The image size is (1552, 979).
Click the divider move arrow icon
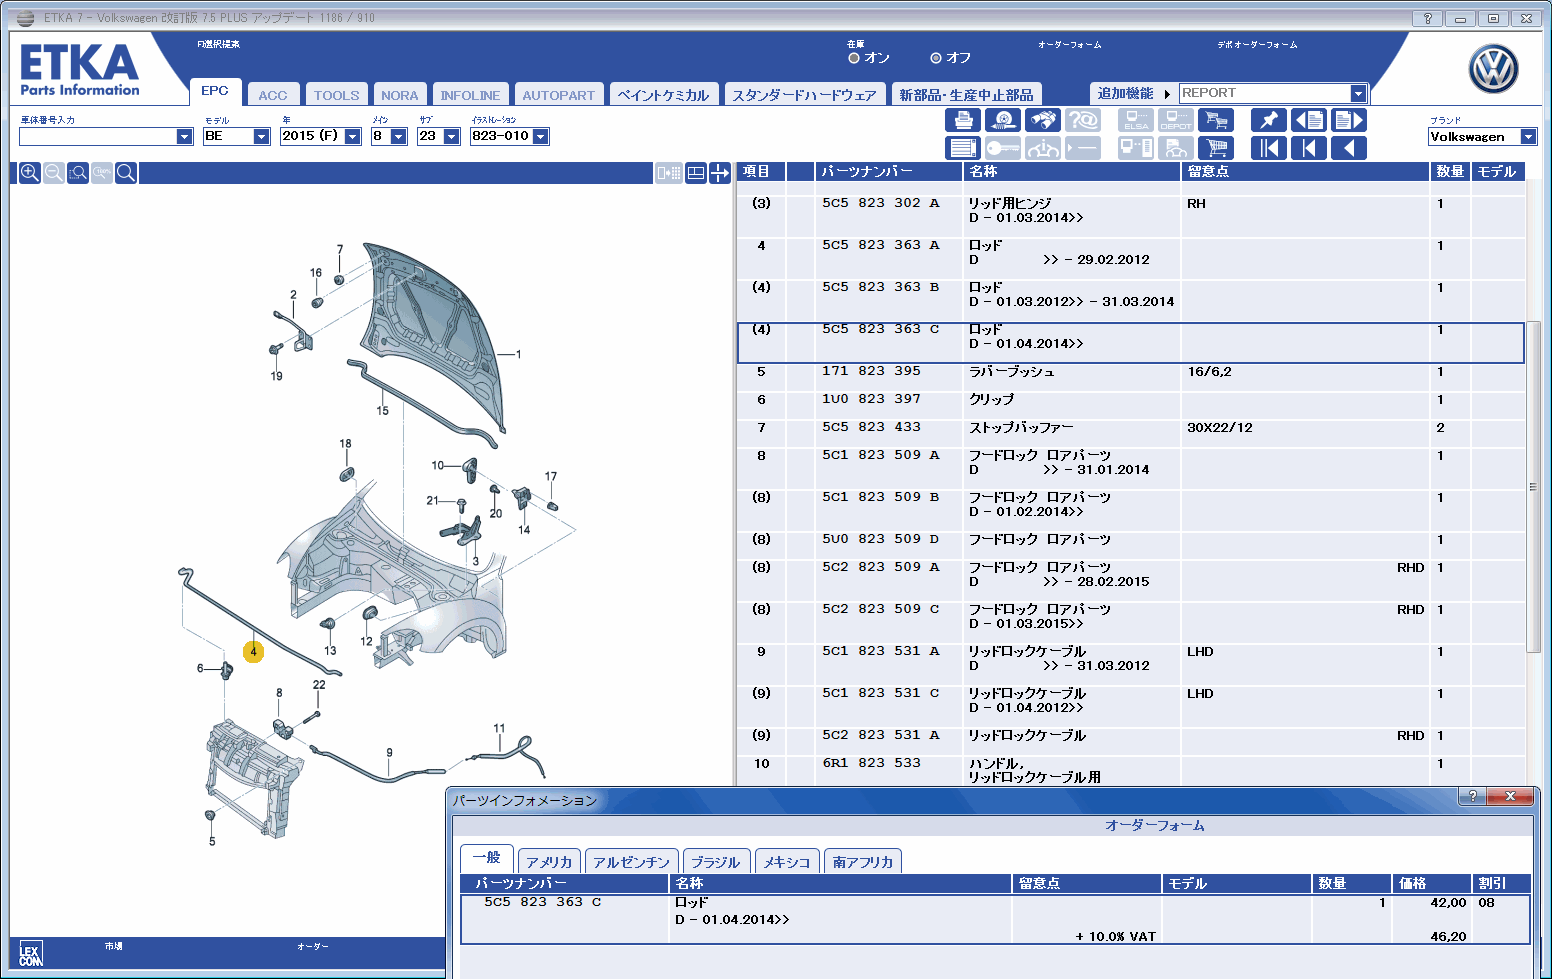pyautogui.click(x=720, y=173)
